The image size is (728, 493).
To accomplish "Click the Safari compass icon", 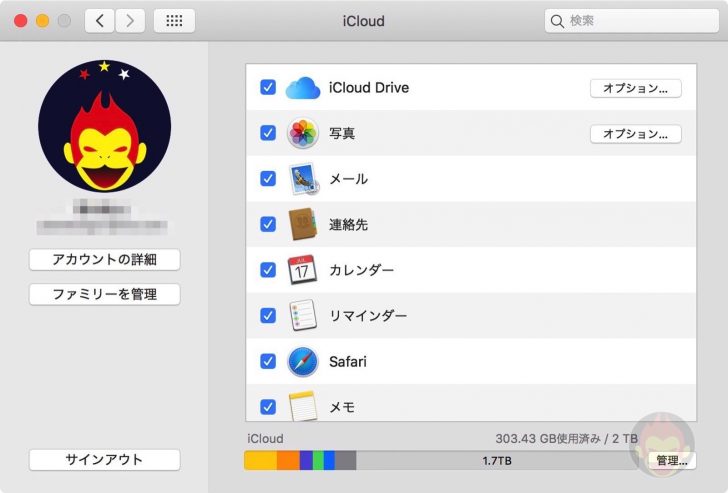I will (x=303, y=361).
